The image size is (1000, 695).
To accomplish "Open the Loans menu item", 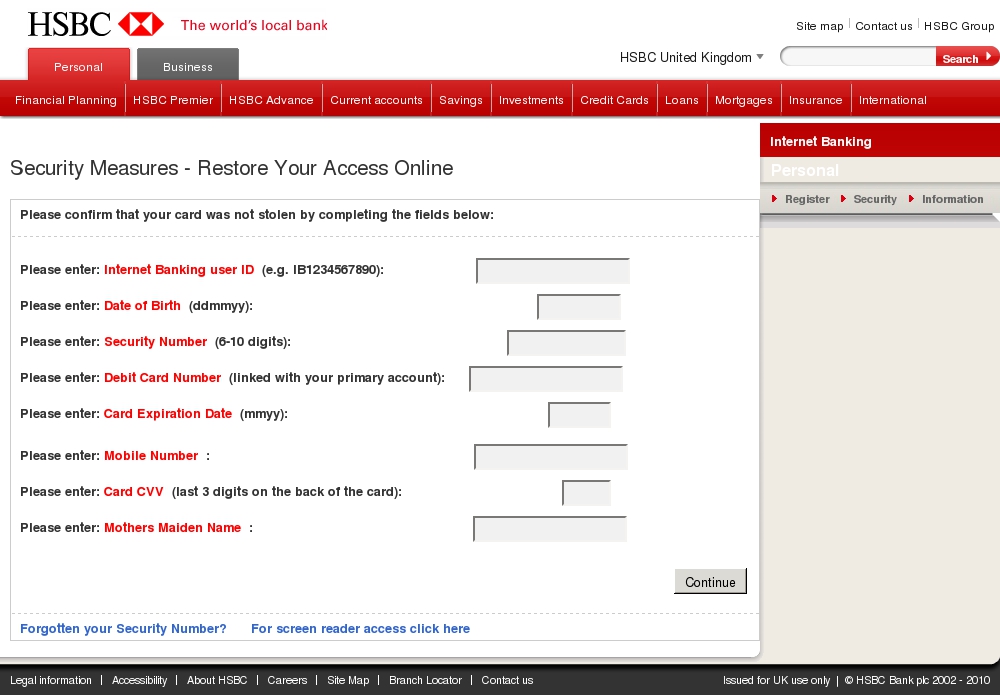I will click(682, 100).
